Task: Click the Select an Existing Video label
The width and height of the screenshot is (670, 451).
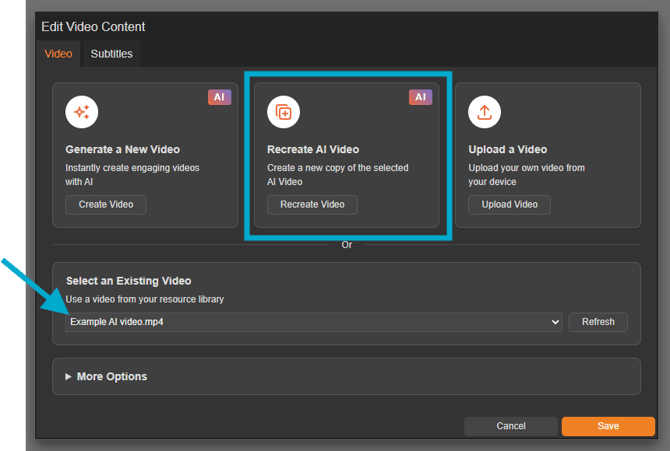Action: tap(128, 281)
